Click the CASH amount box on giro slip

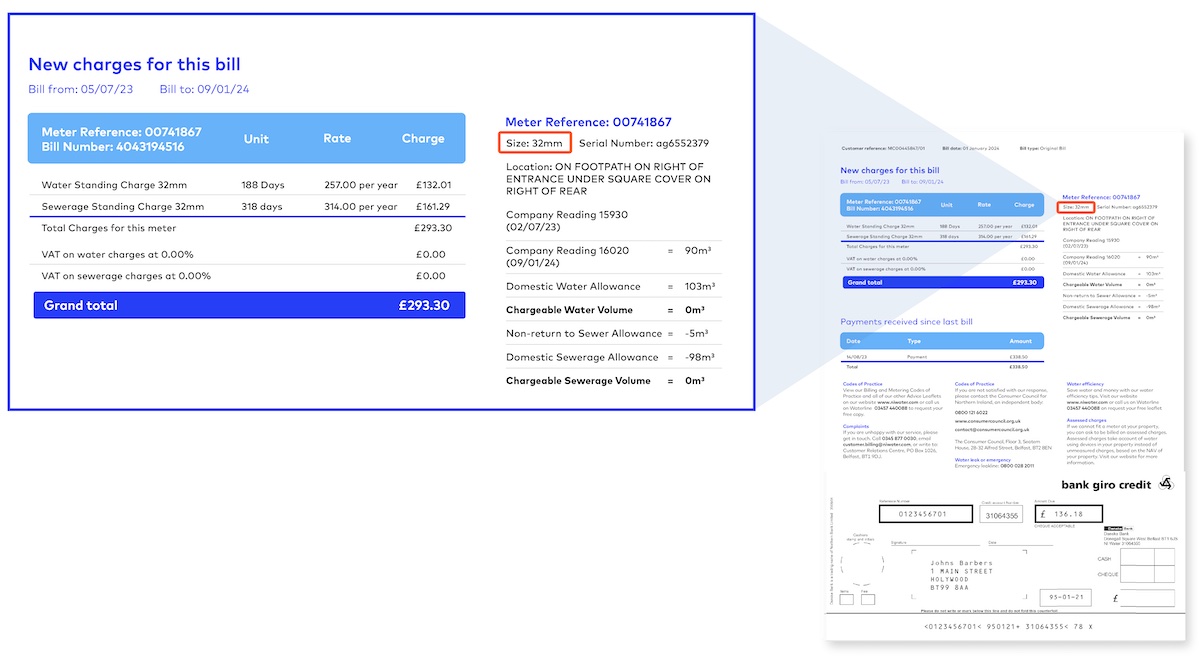coord(1147,557)
